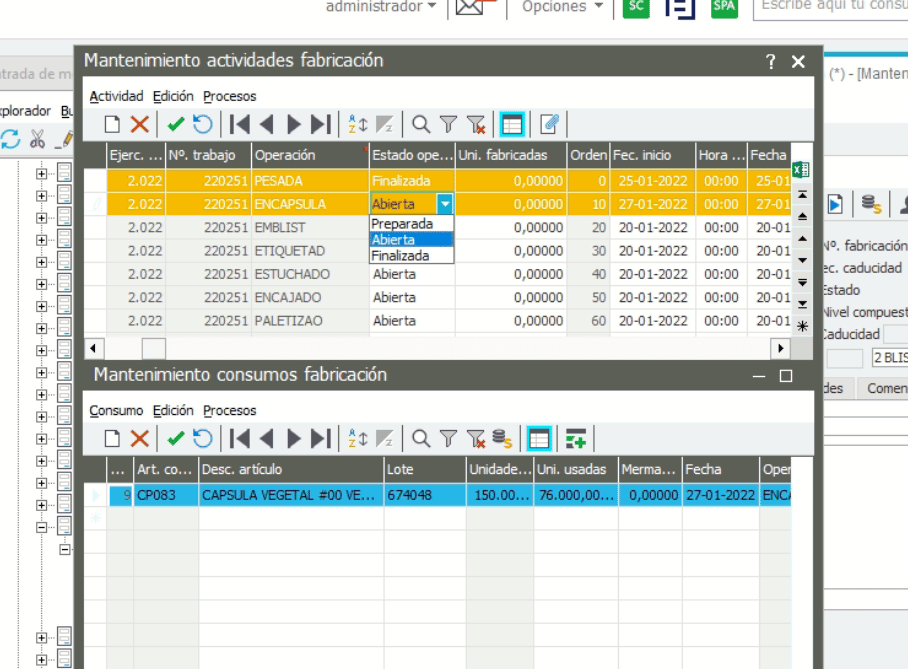Select the CP083 article code cell
This screenshot has width=908, height=669.
click(166, 495)
